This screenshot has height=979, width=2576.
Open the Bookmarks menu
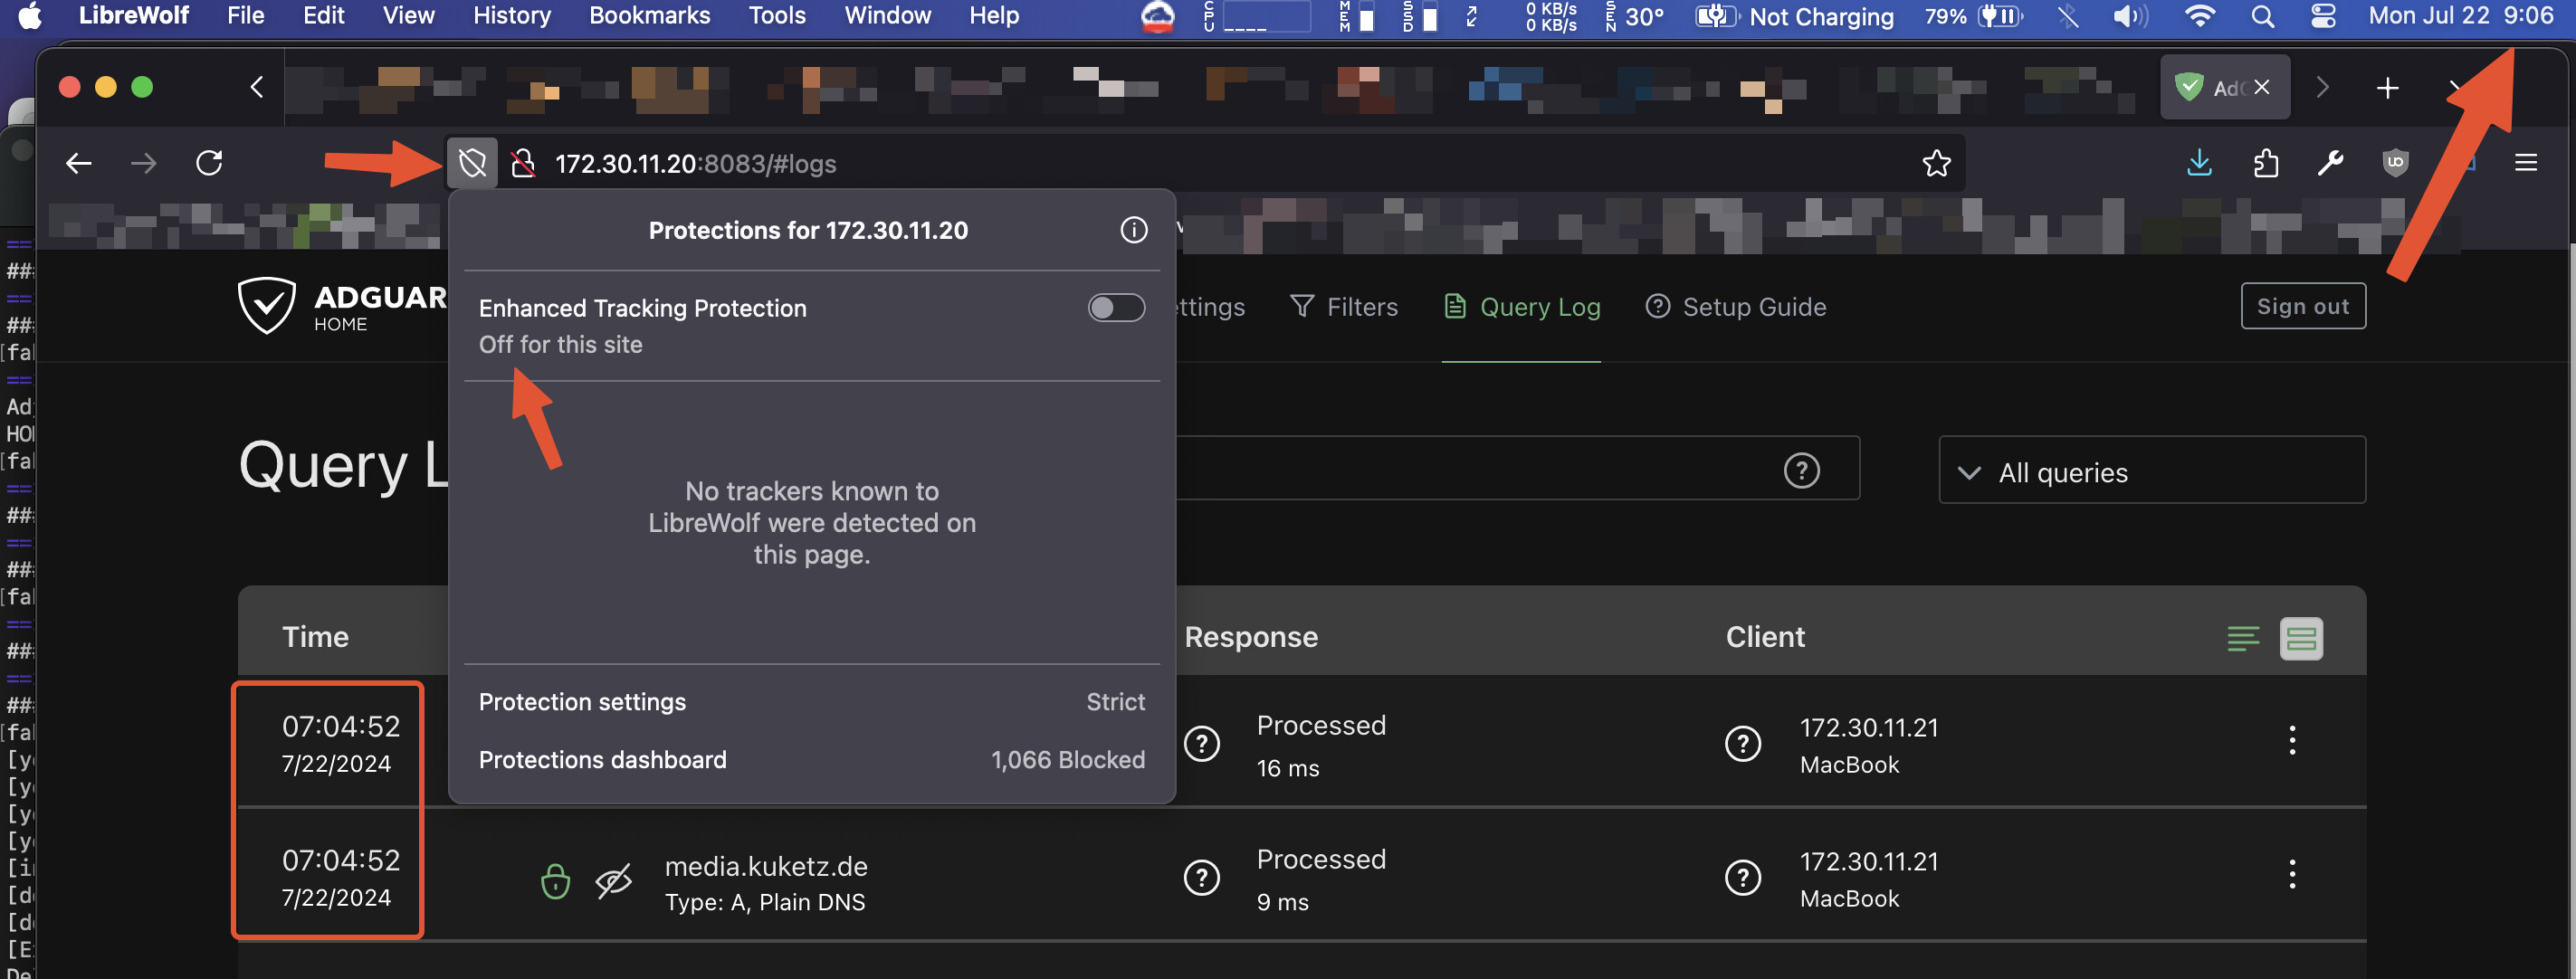pyautogui.click(x=649, y=16)
